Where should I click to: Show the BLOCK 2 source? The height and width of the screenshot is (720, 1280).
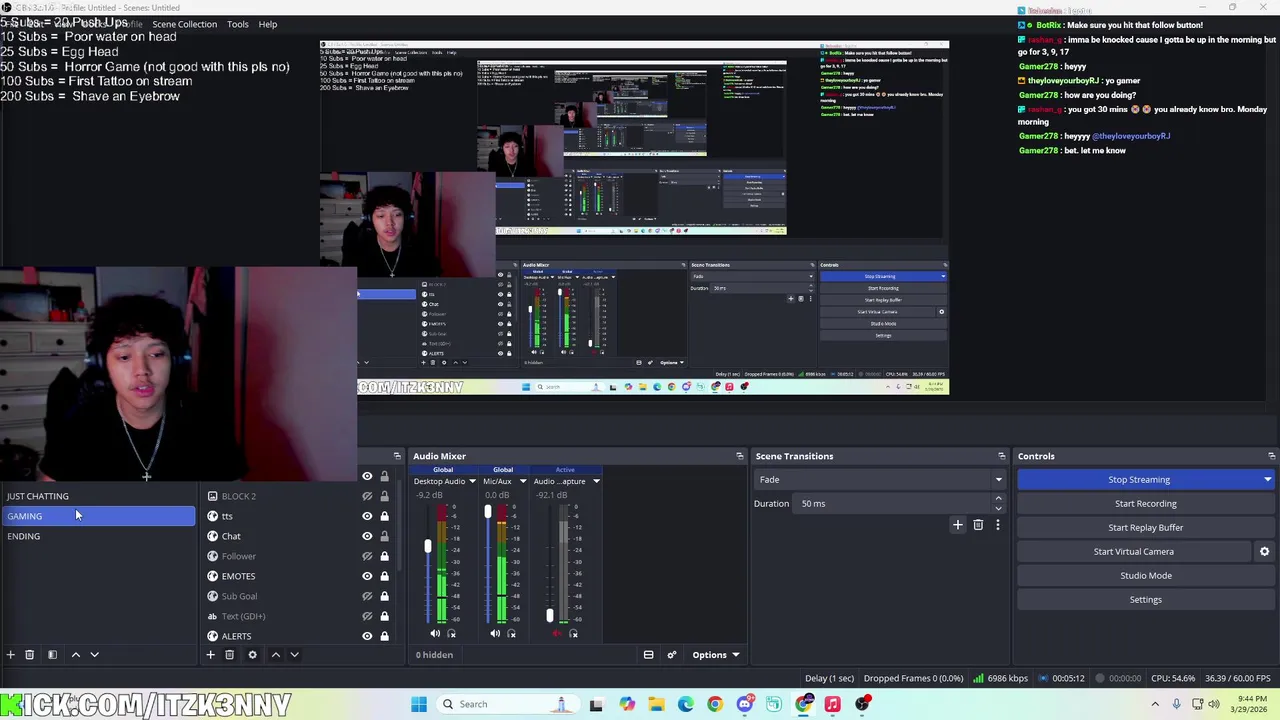pos(367,496)
